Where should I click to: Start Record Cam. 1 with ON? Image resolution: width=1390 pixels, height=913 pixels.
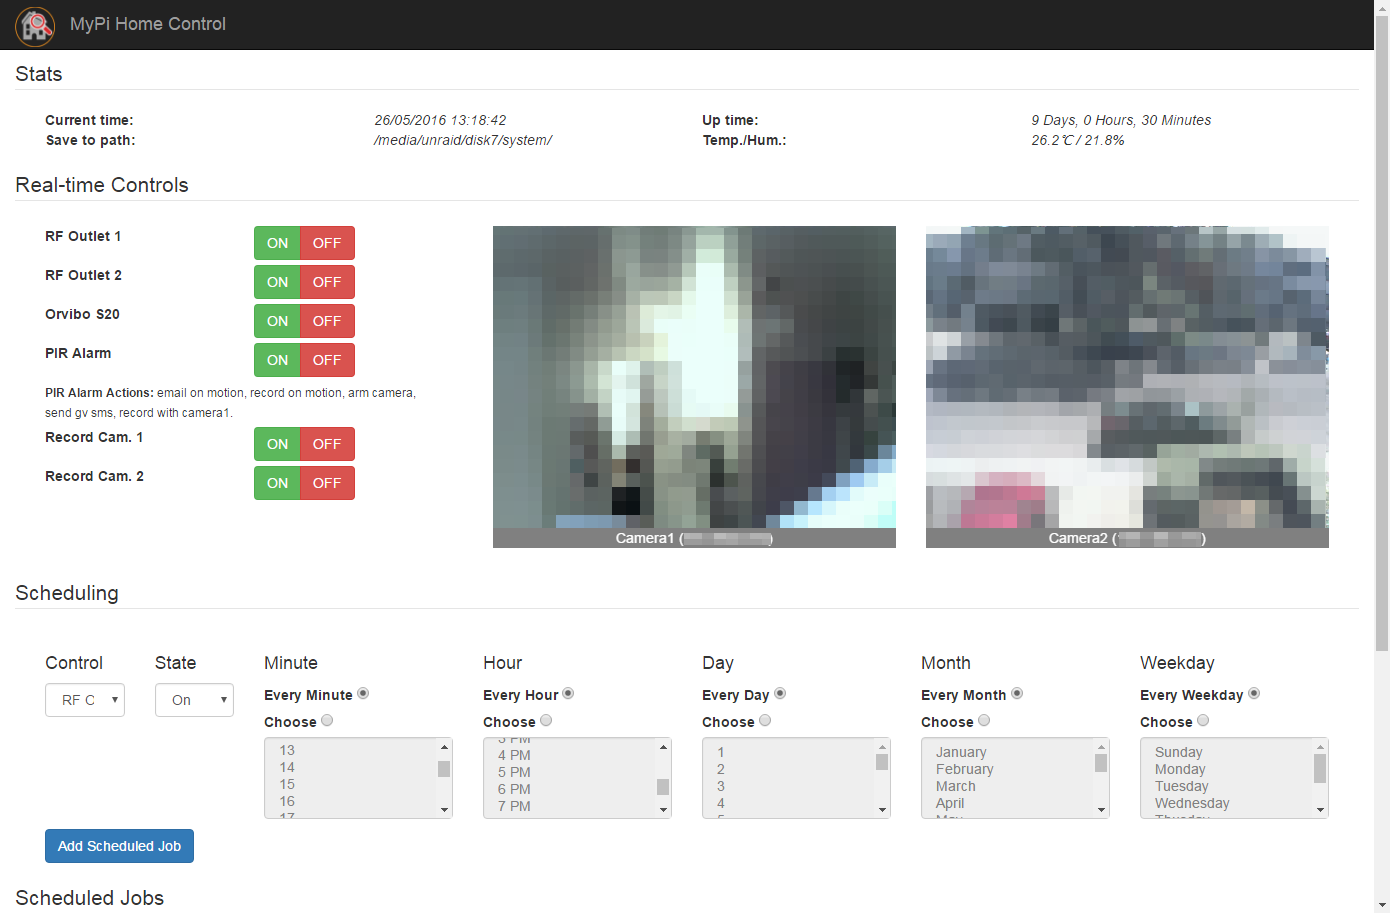[x=277, y=444]
